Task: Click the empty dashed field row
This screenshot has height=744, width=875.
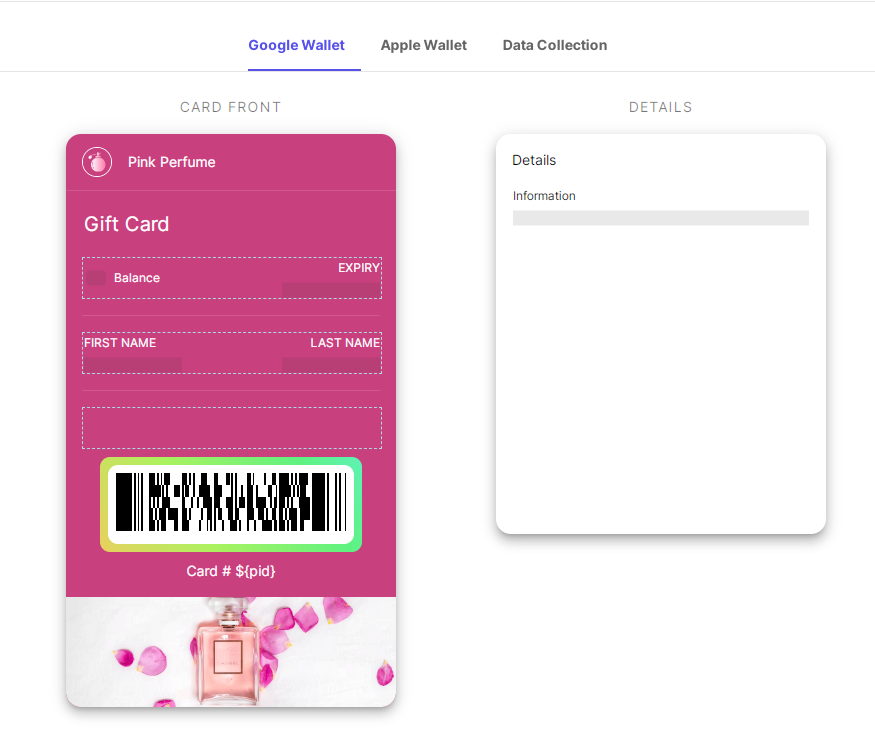Action: [232, 428]
